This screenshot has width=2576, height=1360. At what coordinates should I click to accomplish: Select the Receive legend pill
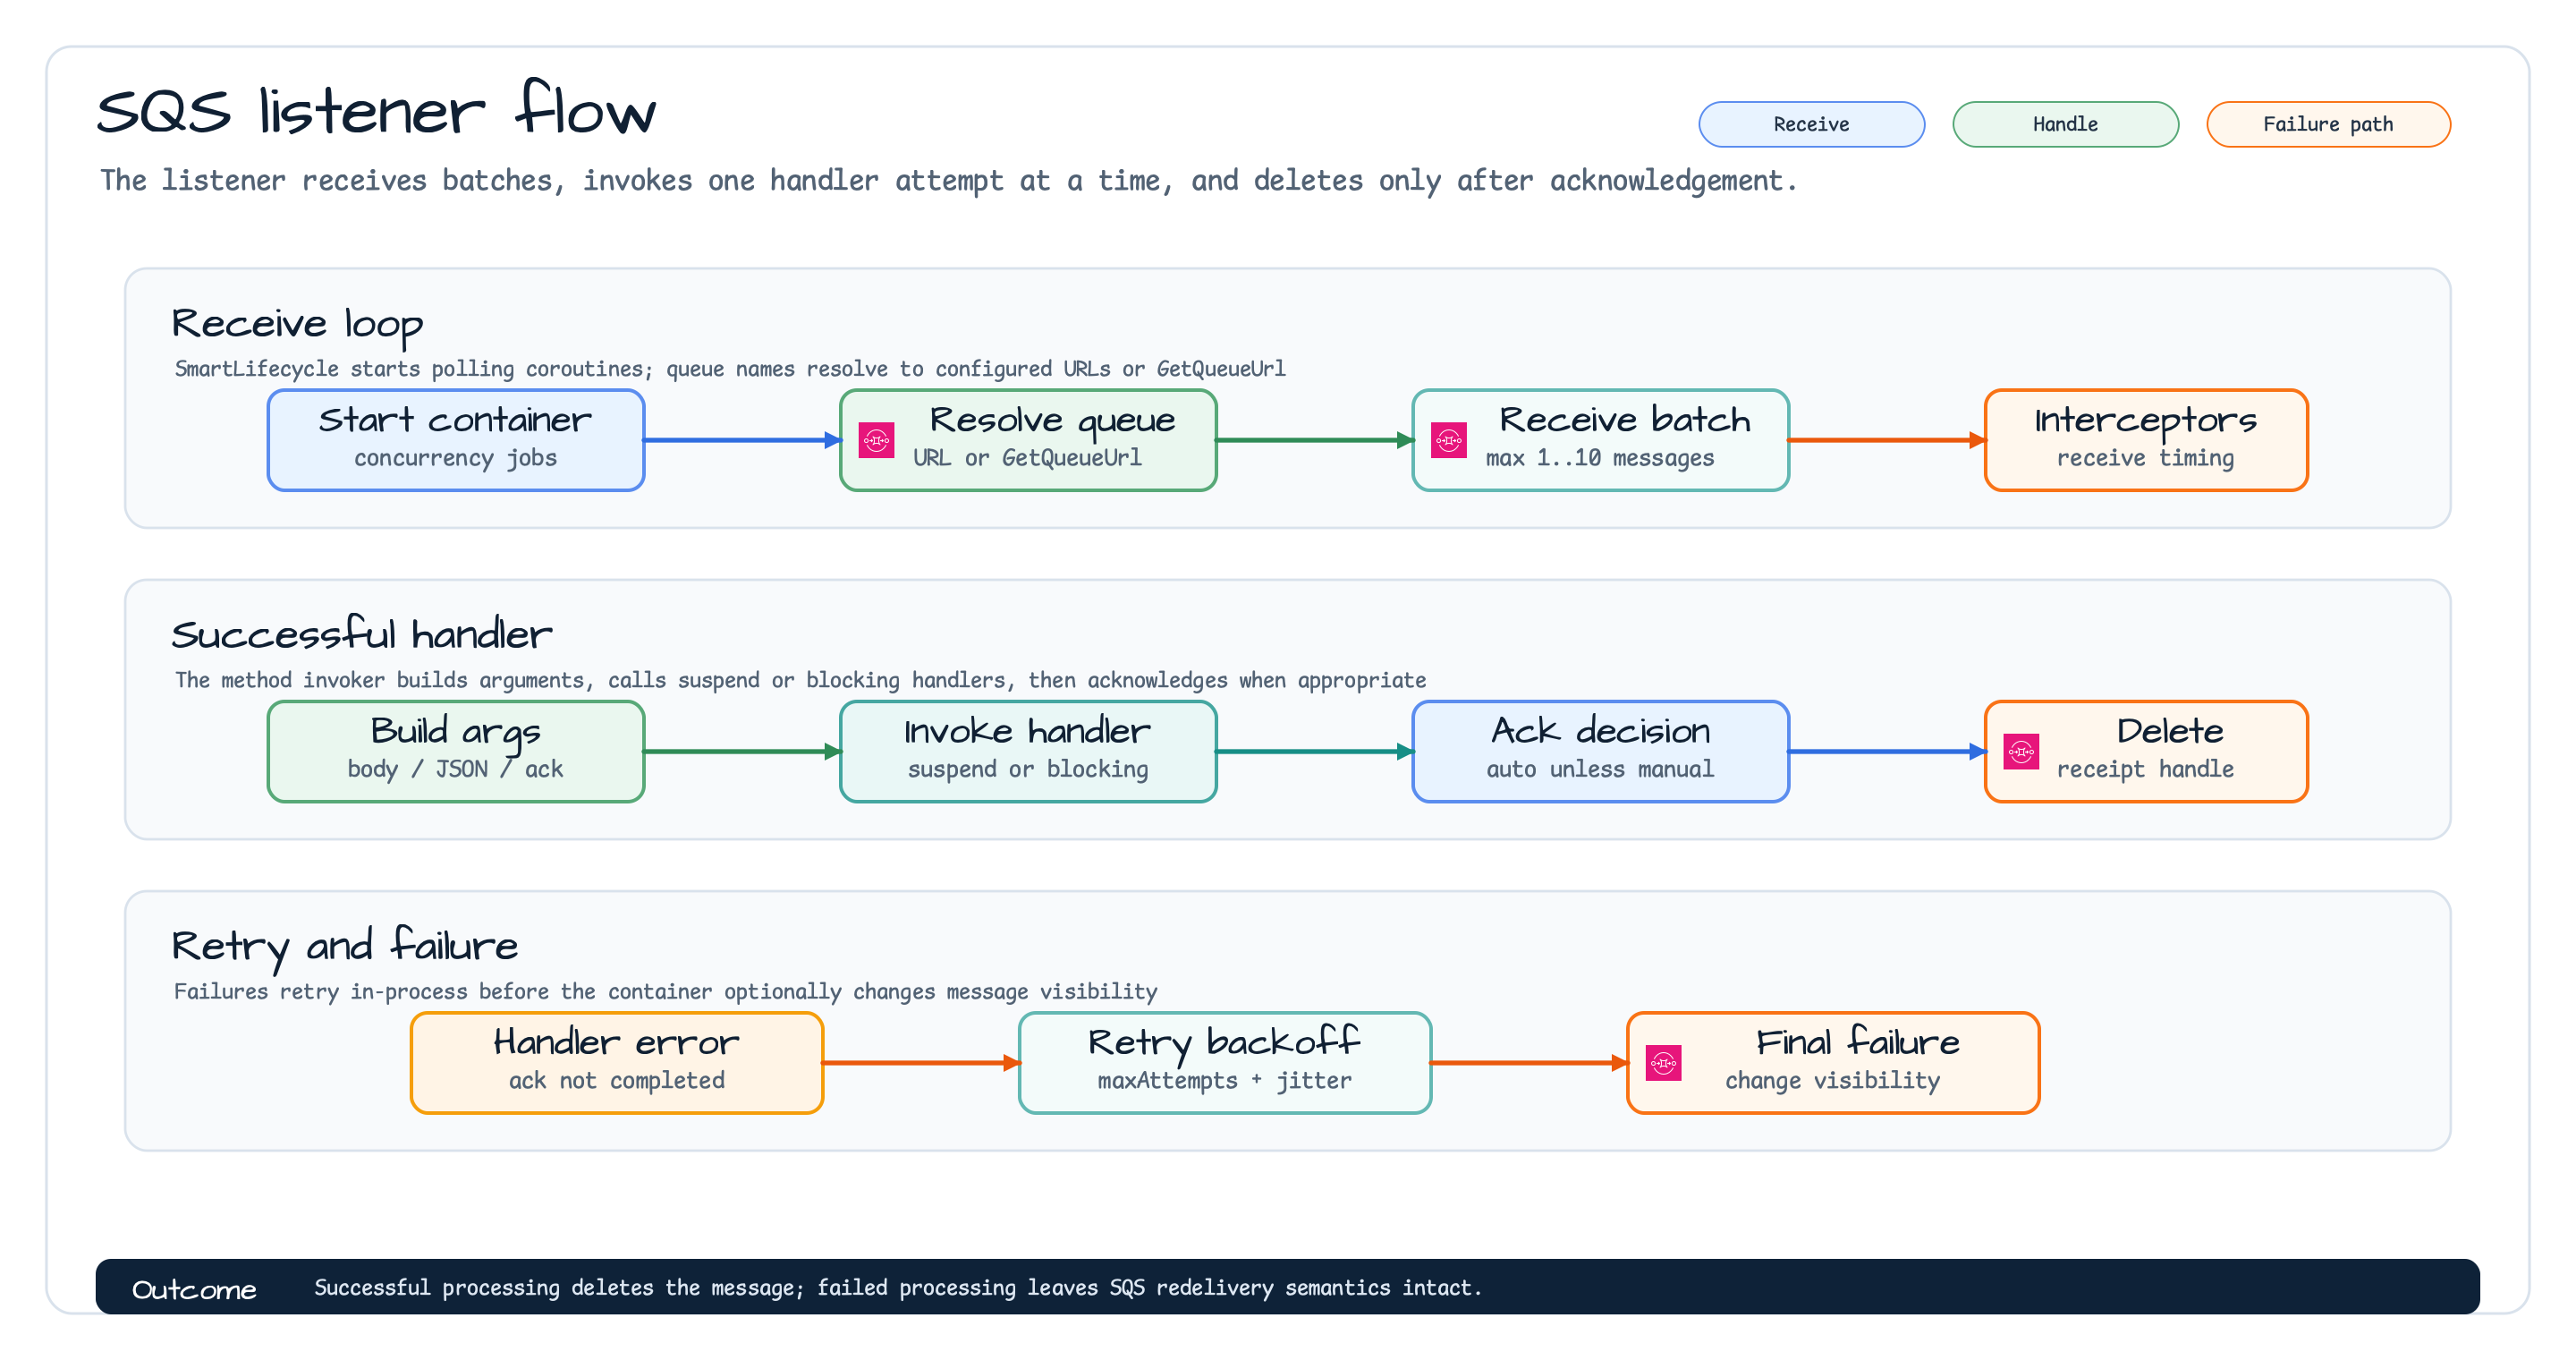1811,124
